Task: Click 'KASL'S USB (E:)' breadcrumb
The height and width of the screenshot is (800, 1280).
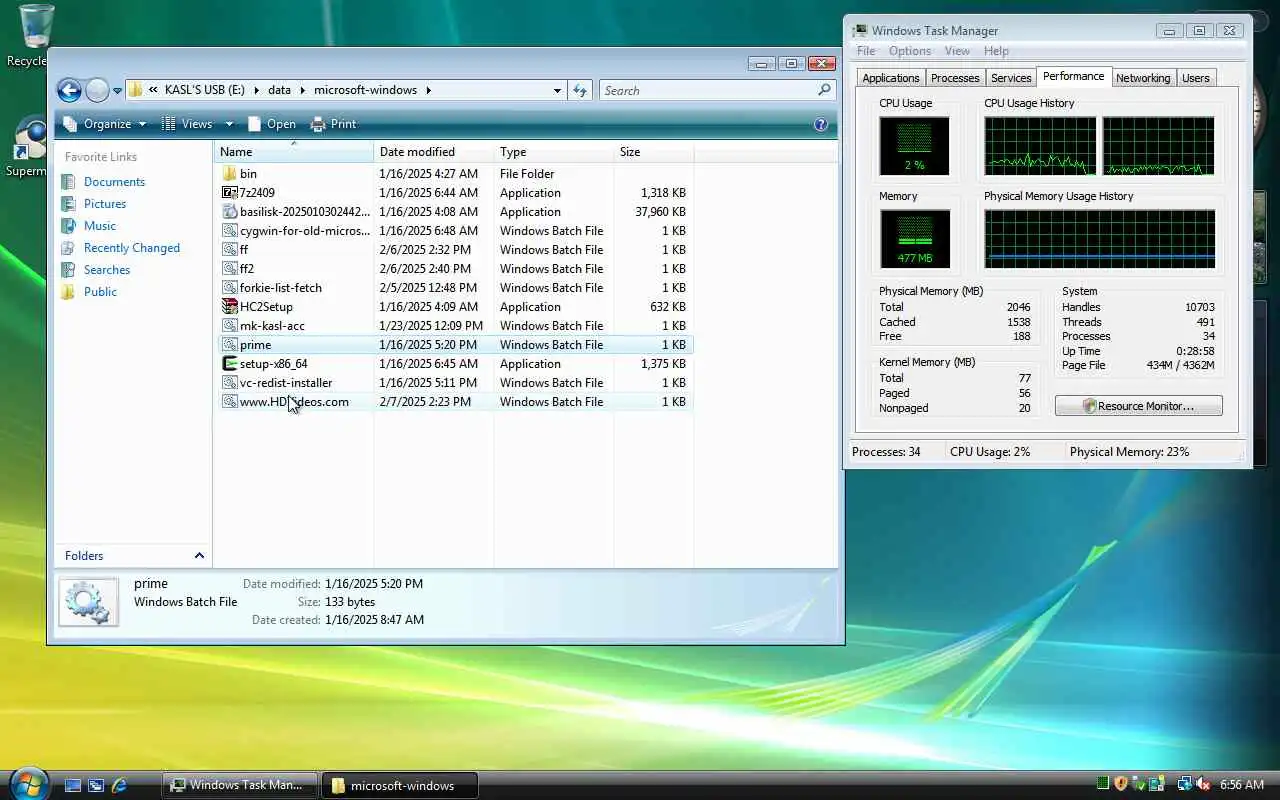Action: click(205, 90)
